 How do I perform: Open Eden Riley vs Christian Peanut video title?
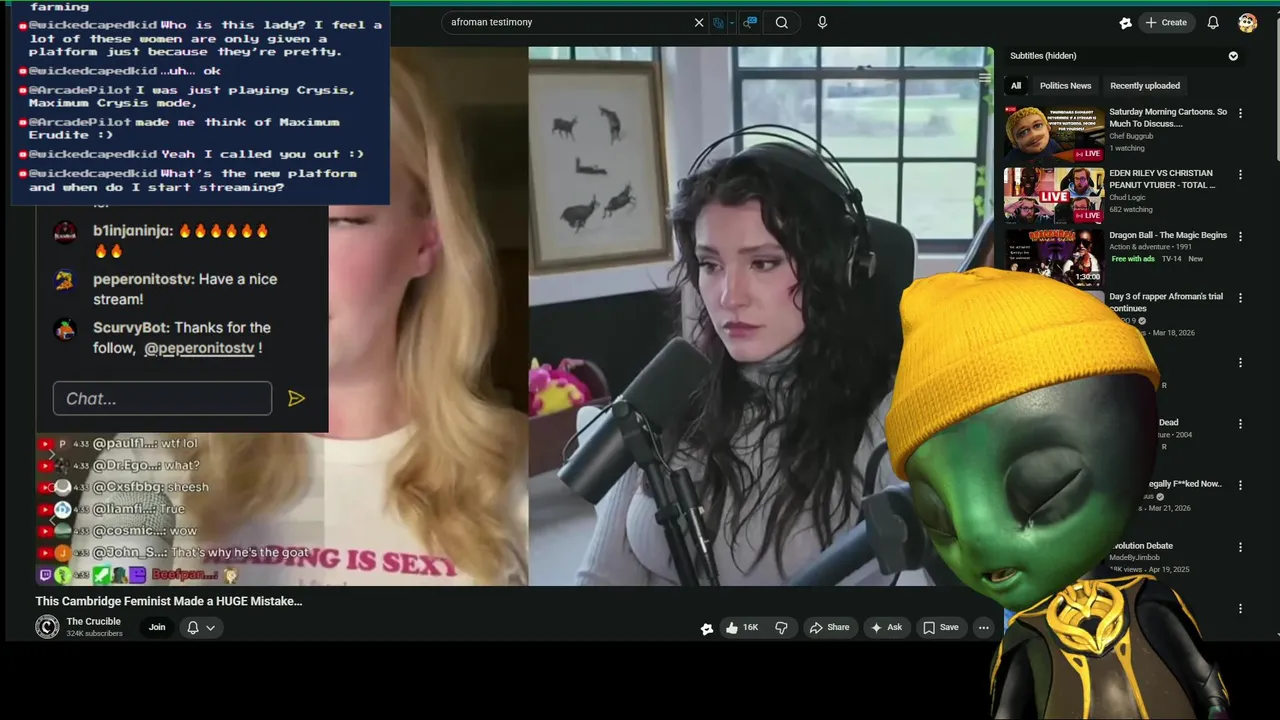click(1162, 179)
